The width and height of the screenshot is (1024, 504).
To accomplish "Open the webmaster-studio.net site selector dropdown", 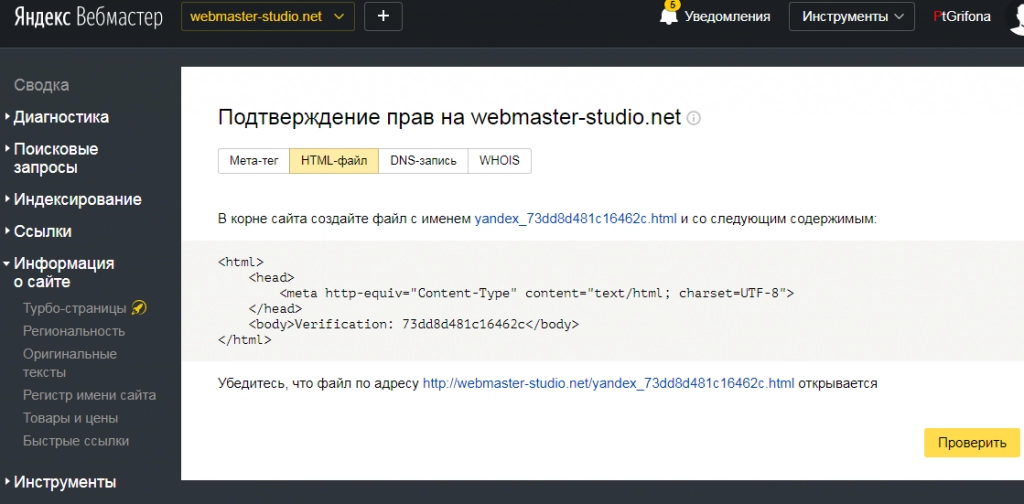I will click(x=268, y=17).
